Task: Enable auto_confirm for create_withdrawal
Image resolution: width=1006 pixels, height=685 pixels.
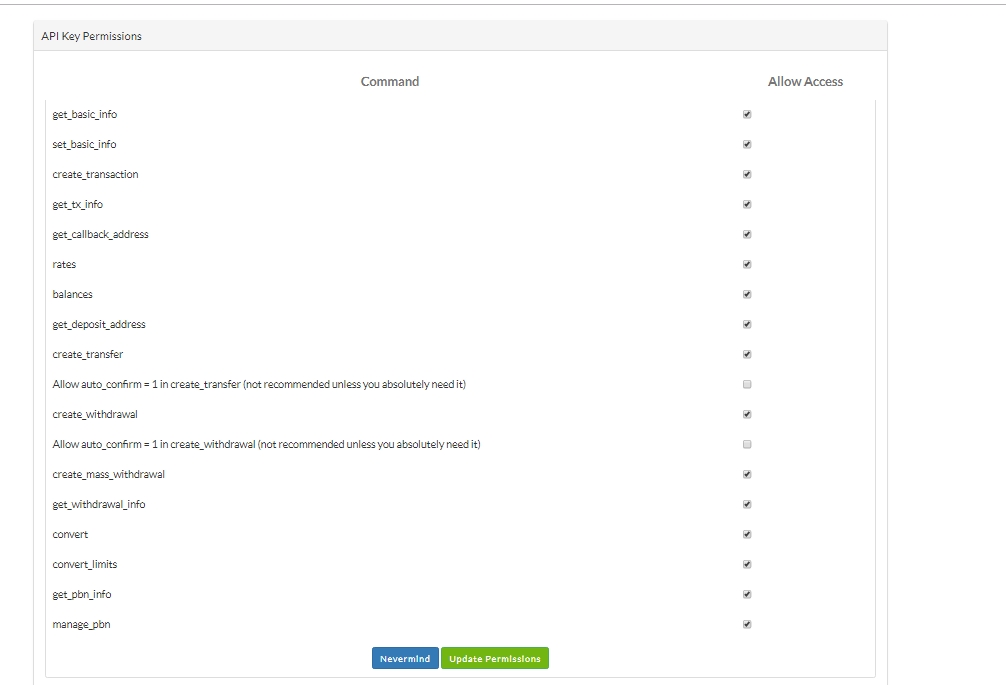Action: (747, 444)
